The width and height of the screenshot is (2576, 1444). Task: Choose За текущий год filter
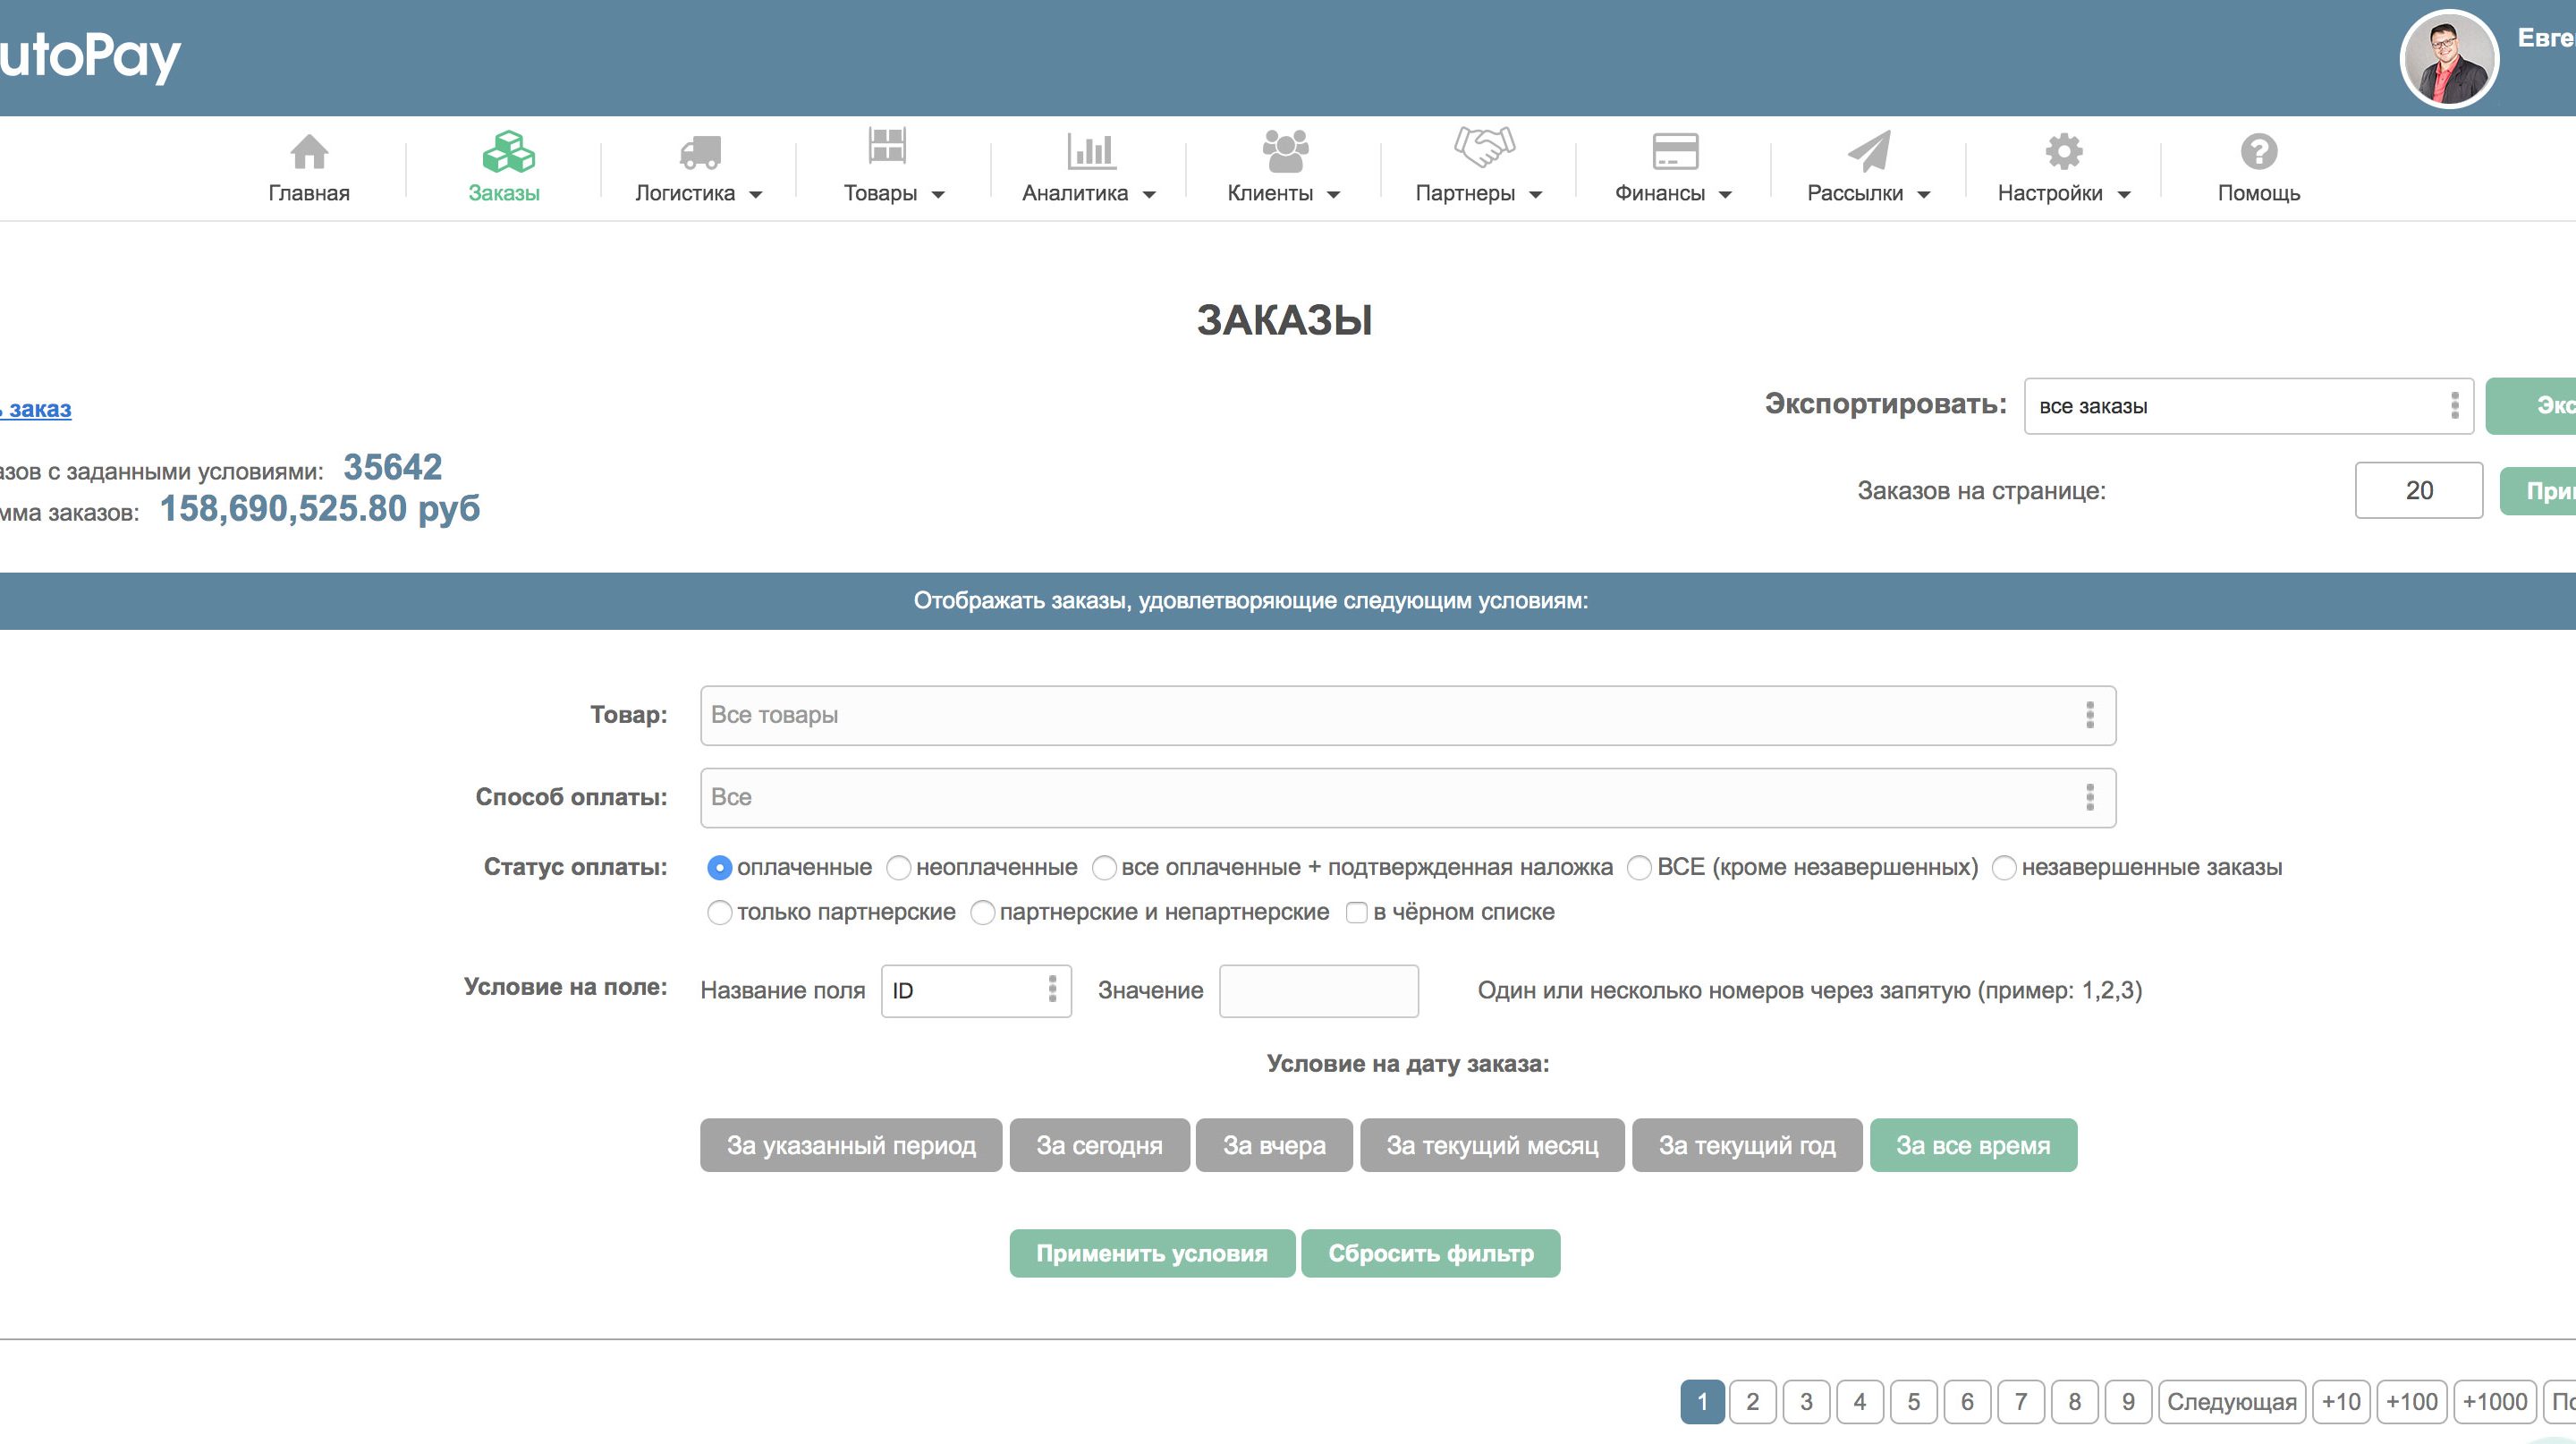coord(1747,1145)
